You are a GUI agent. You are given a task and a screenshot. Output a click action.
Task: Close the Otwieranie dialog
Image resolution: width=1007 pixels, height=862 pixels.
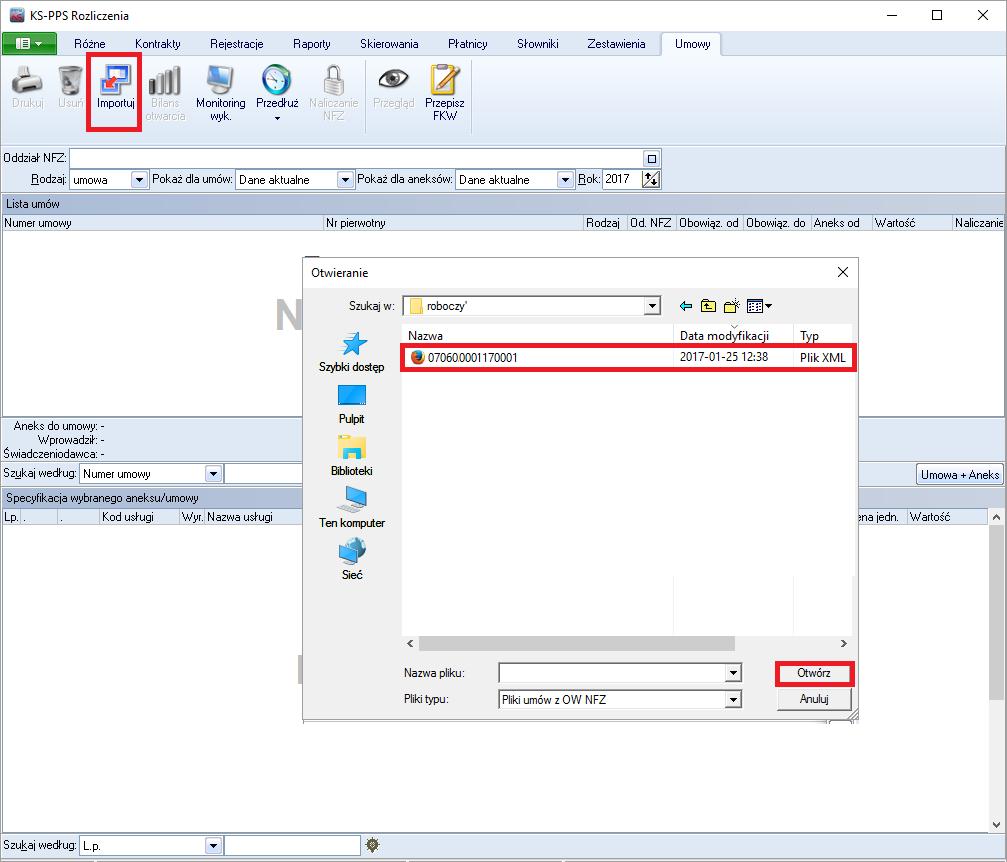tap(843, 272)
